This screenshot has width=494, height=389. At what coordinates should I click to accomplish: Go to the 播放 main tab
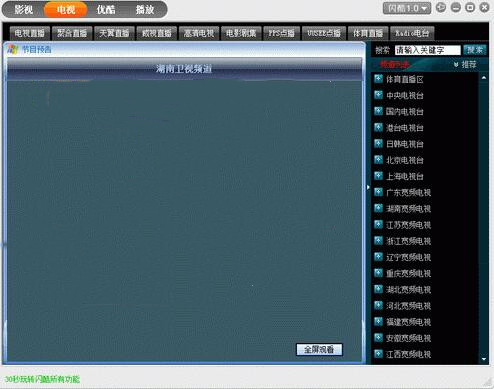point(145,9)
